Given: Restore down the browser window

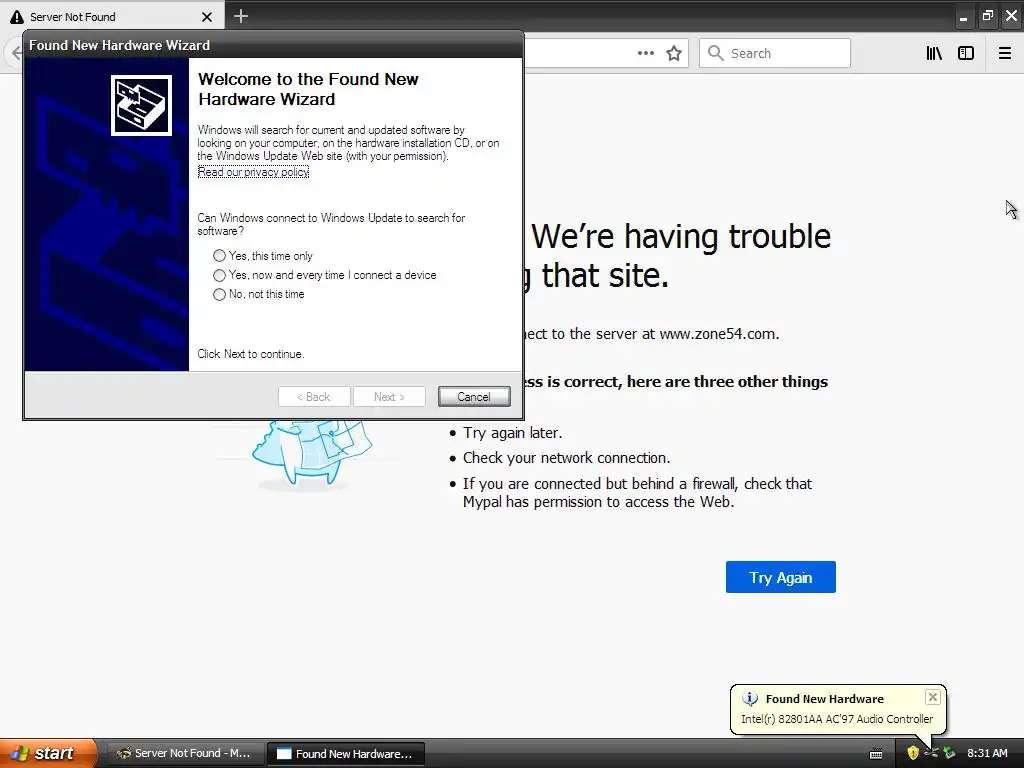Looking at the screenshot, I should coord(987,16).
